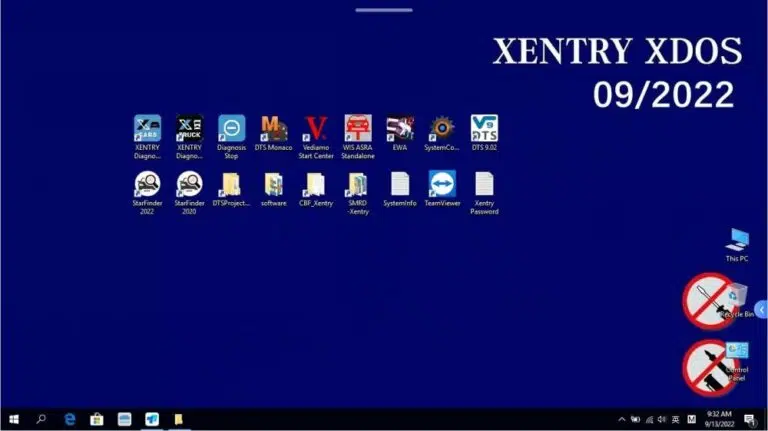Select the CBF_Xentry folder

coord(315,185)
